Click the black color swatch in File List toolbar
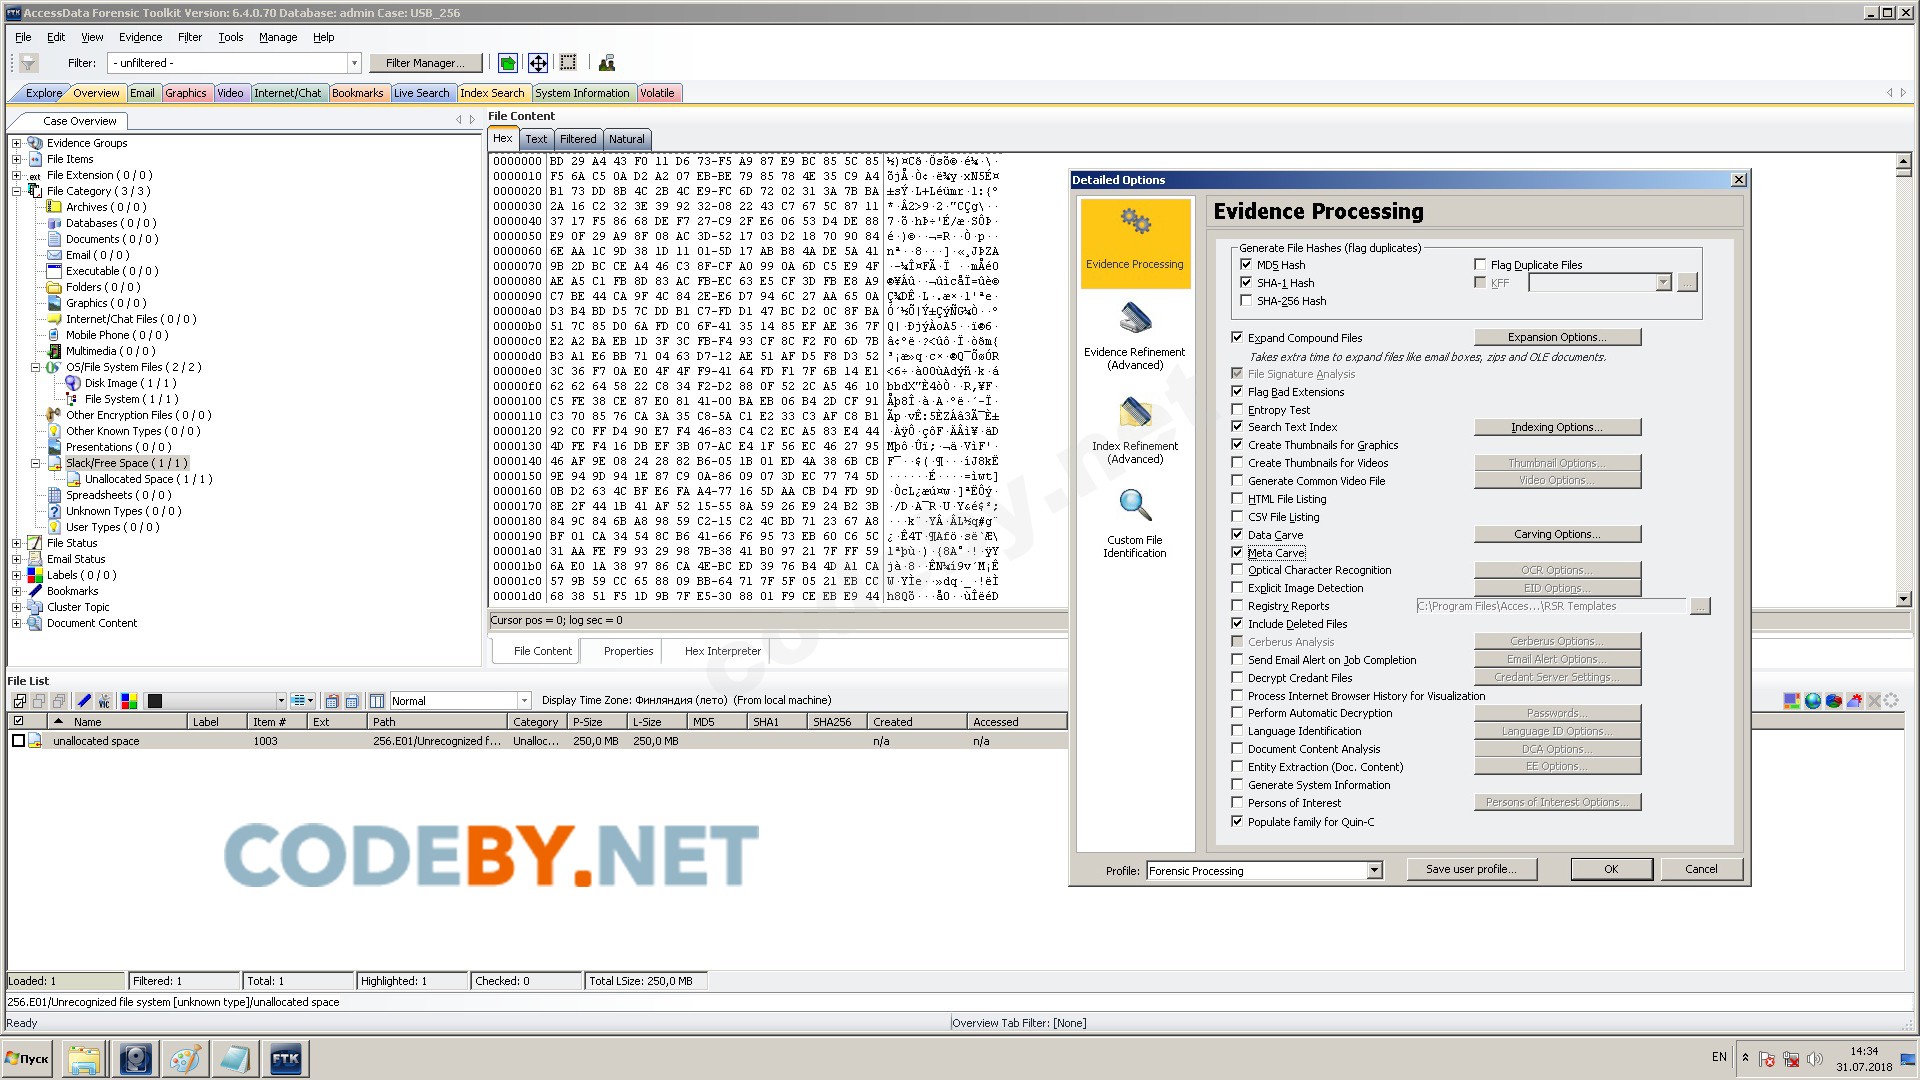 (155, 701)
